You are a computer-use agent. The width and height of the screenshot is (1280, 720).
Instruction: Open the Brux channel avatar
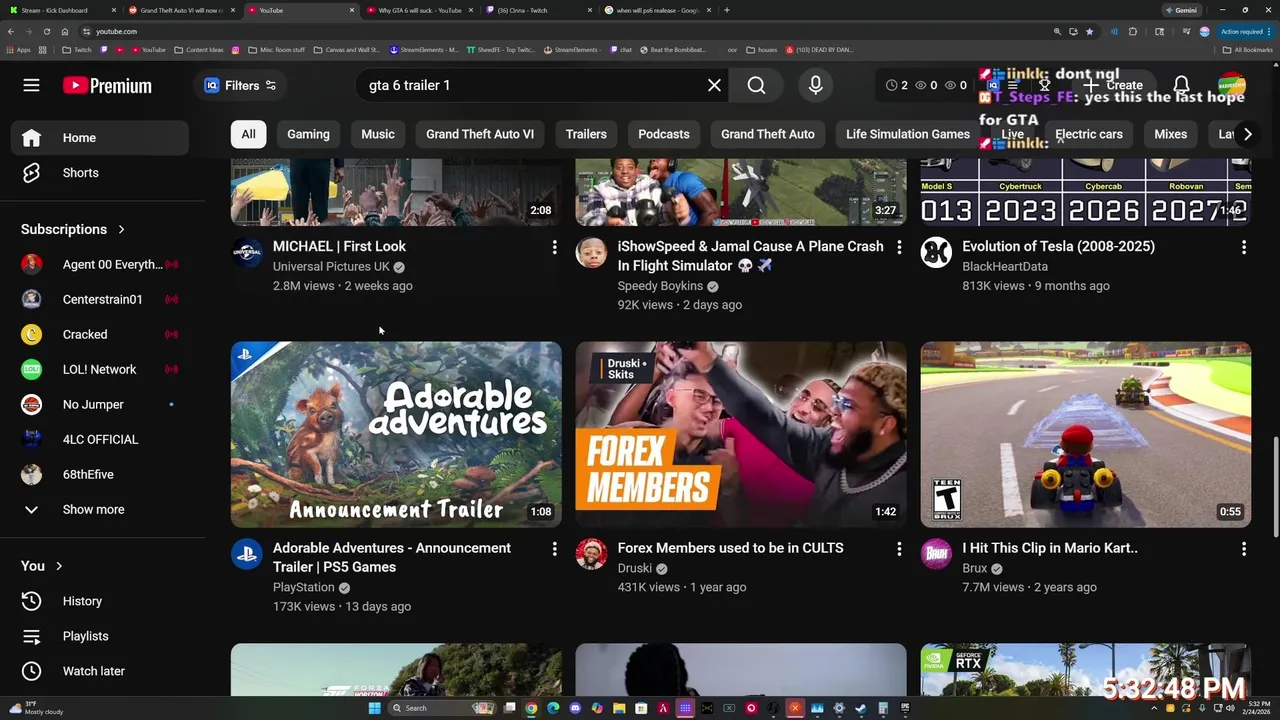936,554
